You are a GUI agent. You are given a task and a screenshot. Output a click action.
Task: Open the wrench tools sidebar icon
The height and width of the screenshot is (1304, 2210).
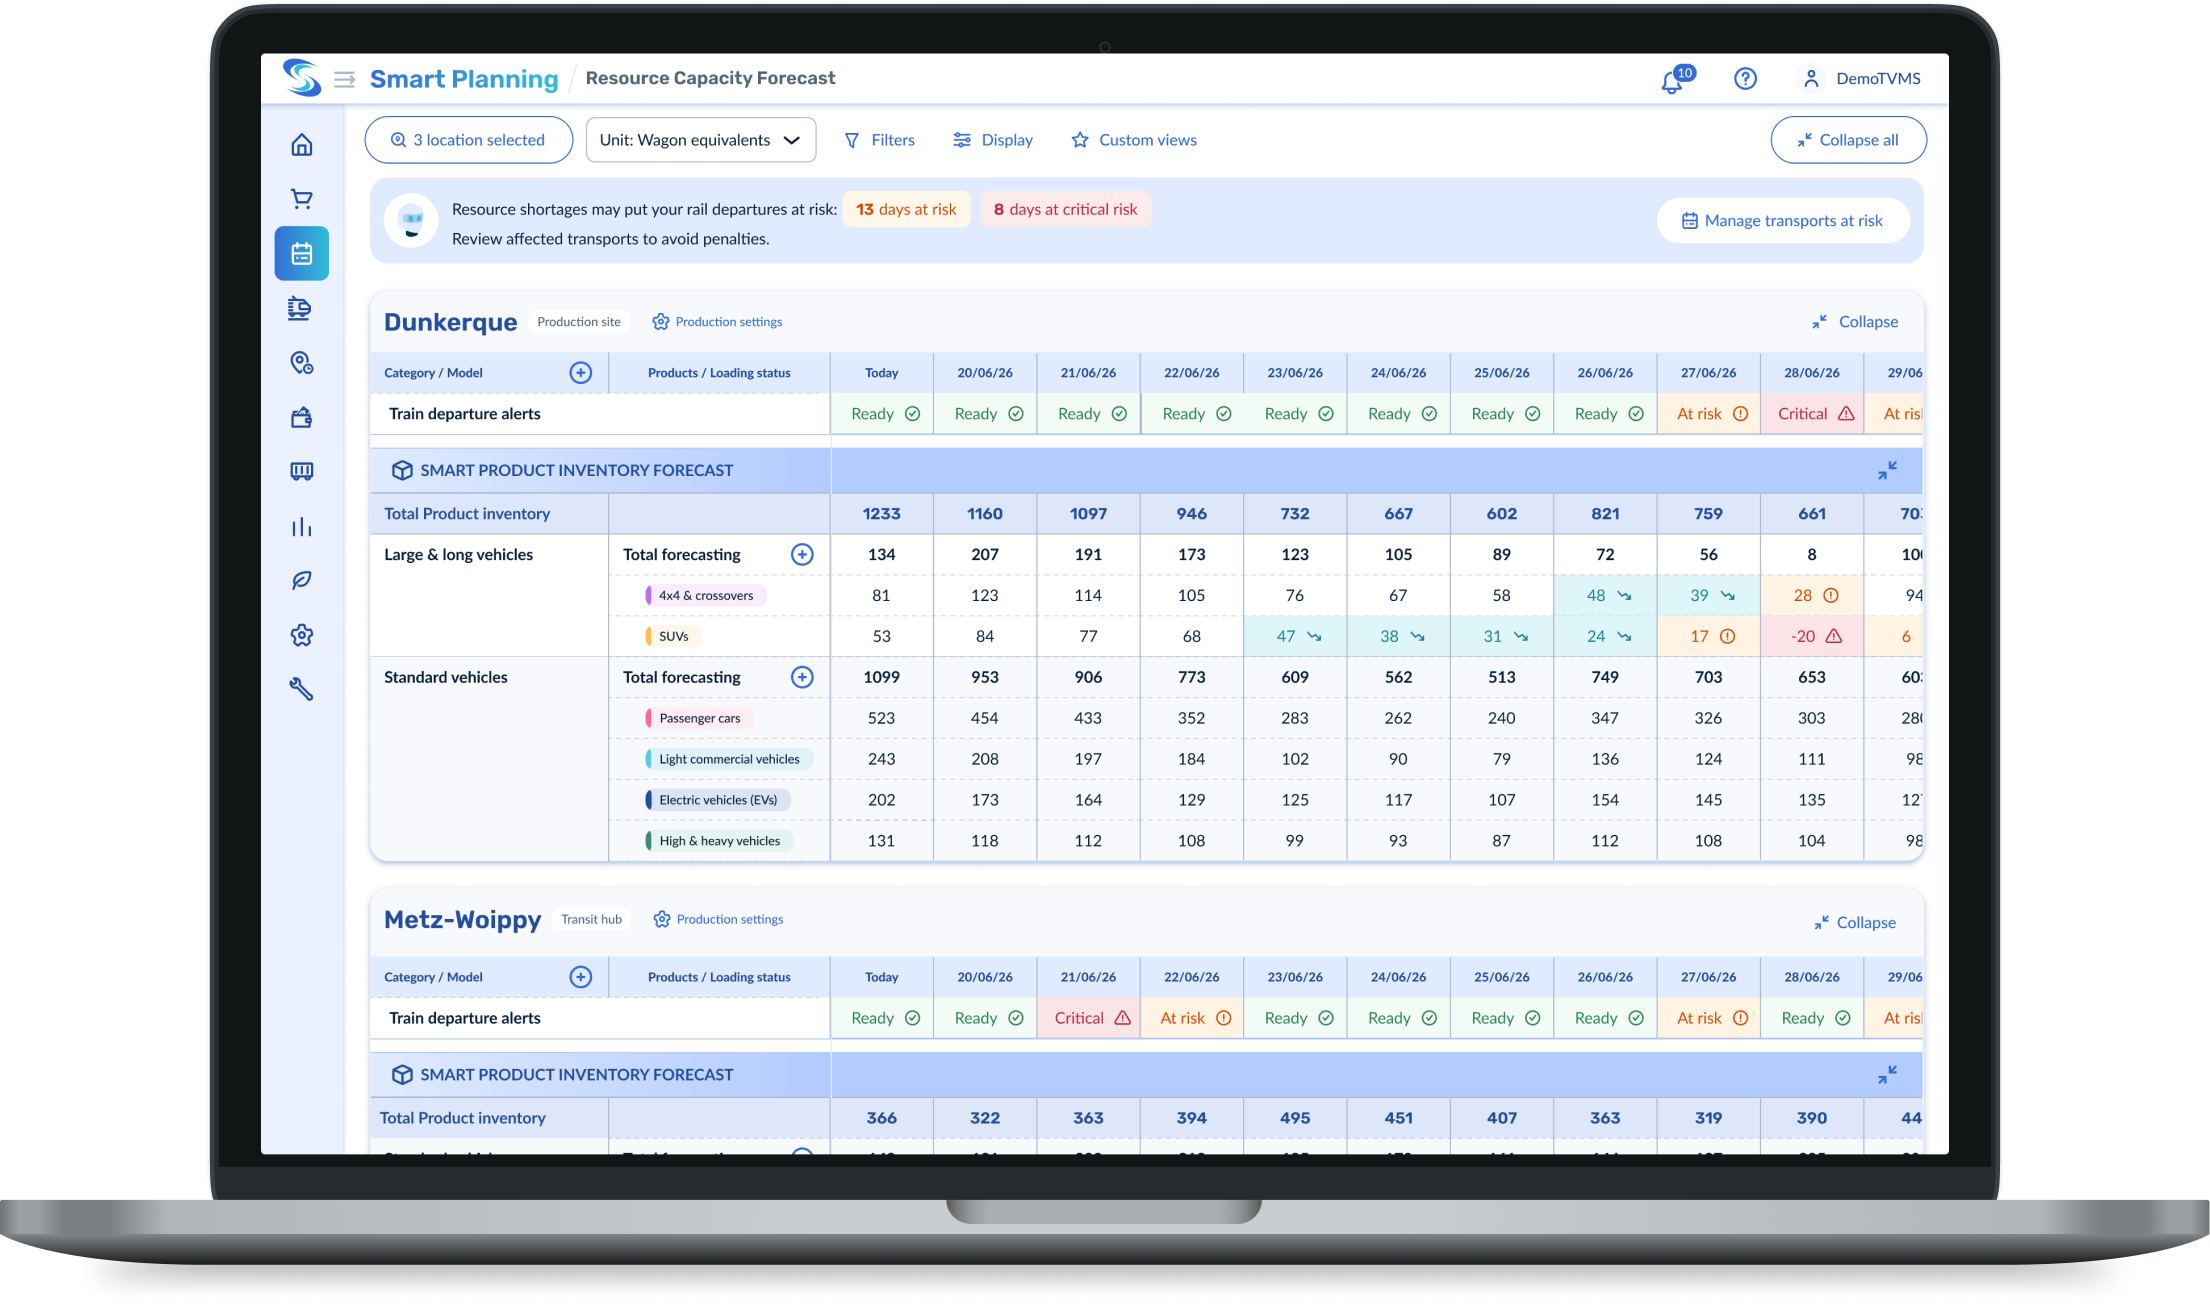coord(302,689)
